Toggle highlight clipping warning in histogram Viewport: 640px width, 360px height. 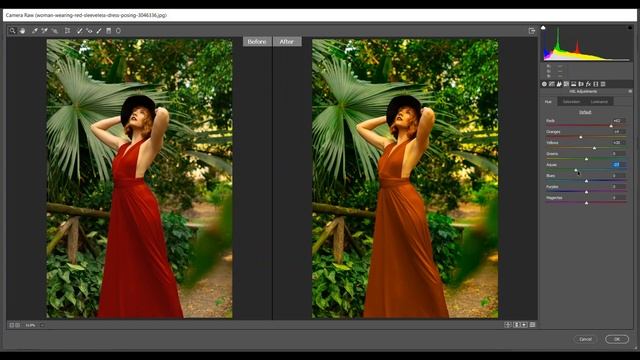coord(630,28)
